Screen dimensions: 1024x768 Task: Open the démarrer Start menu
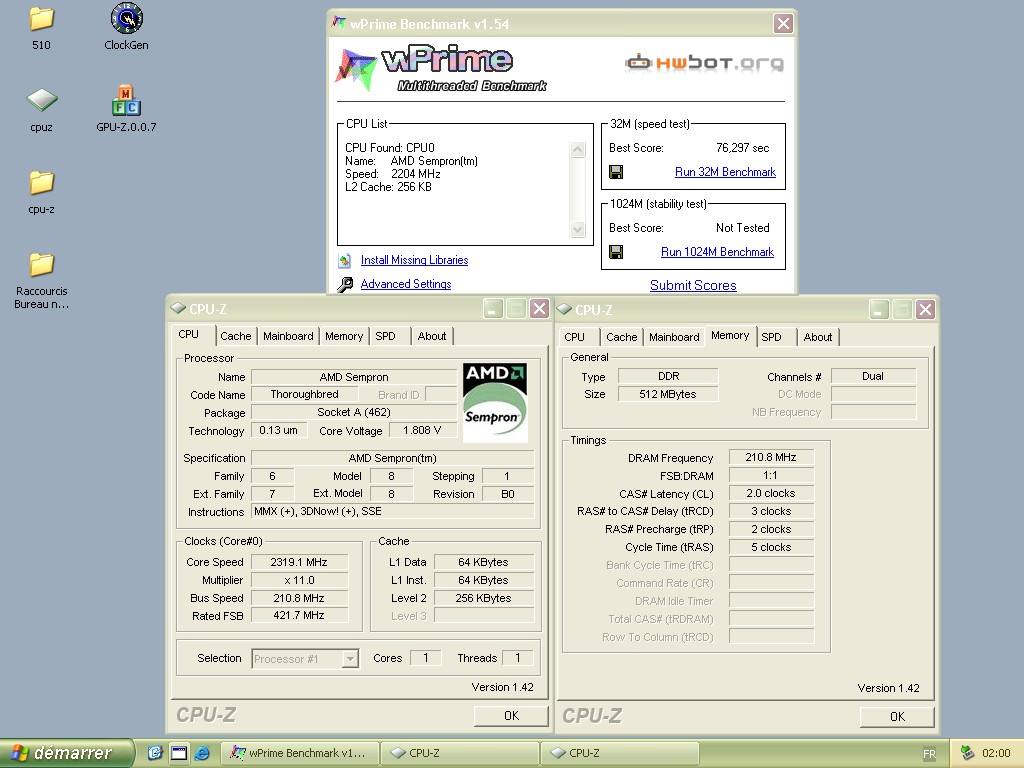click(x=67, y=753)
